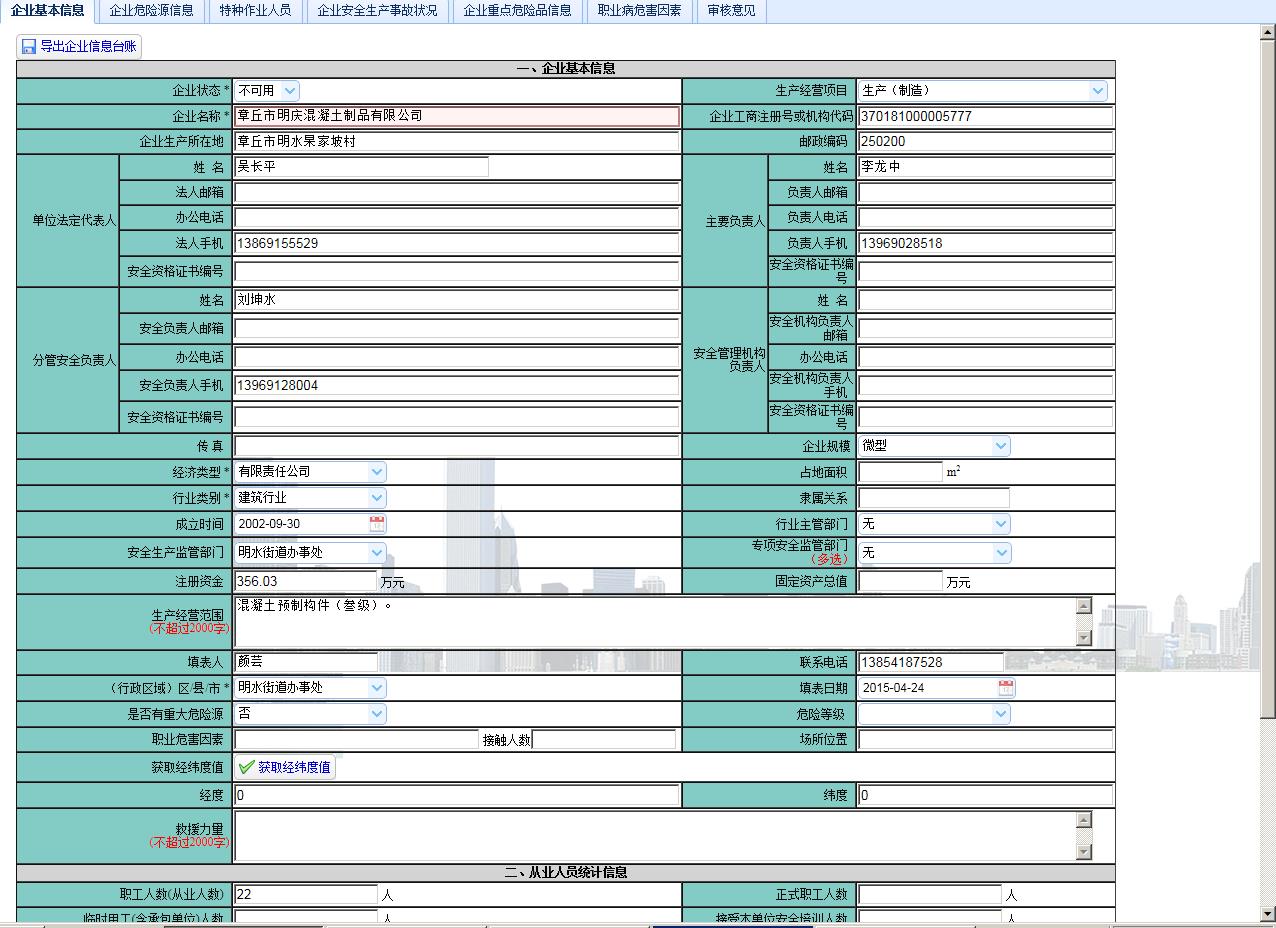Click the 负责人电话 input field
The height and width of the screenshot is (928, 1276).
(x=985, y=217)
